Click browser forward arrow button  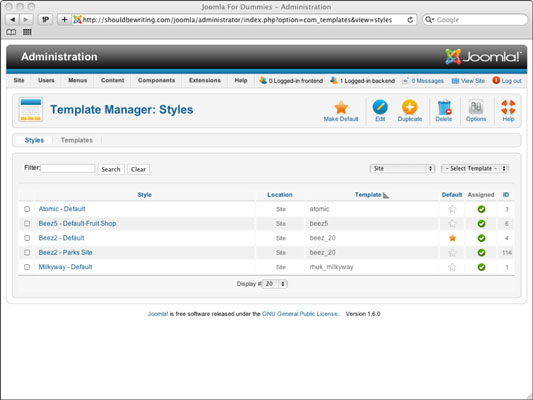[26, 19]
